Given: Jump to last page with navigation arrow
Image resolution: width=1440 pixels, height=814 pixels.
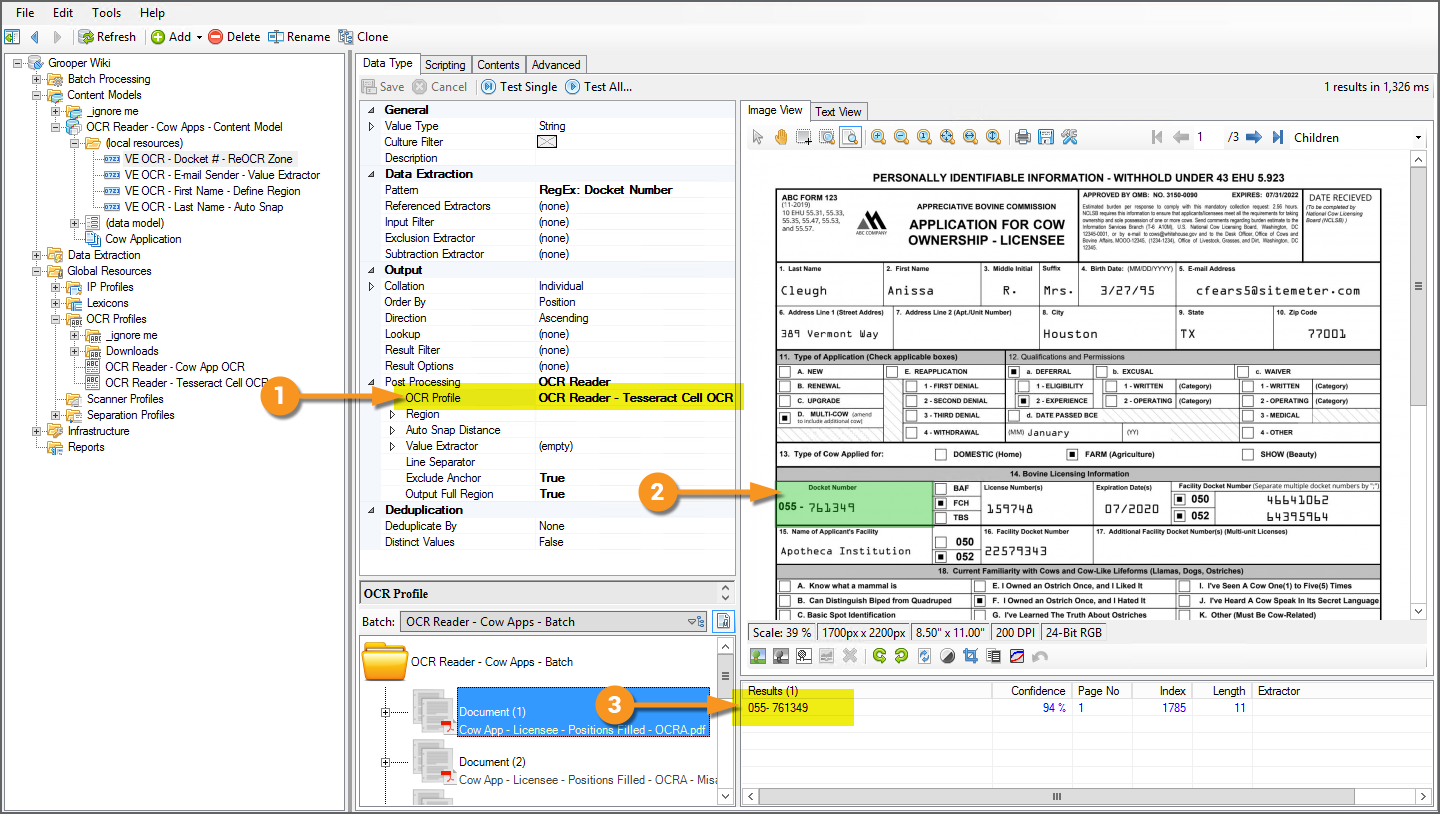Looking at the screenshot, I should pyautogui.click(x=1277, y=137).
